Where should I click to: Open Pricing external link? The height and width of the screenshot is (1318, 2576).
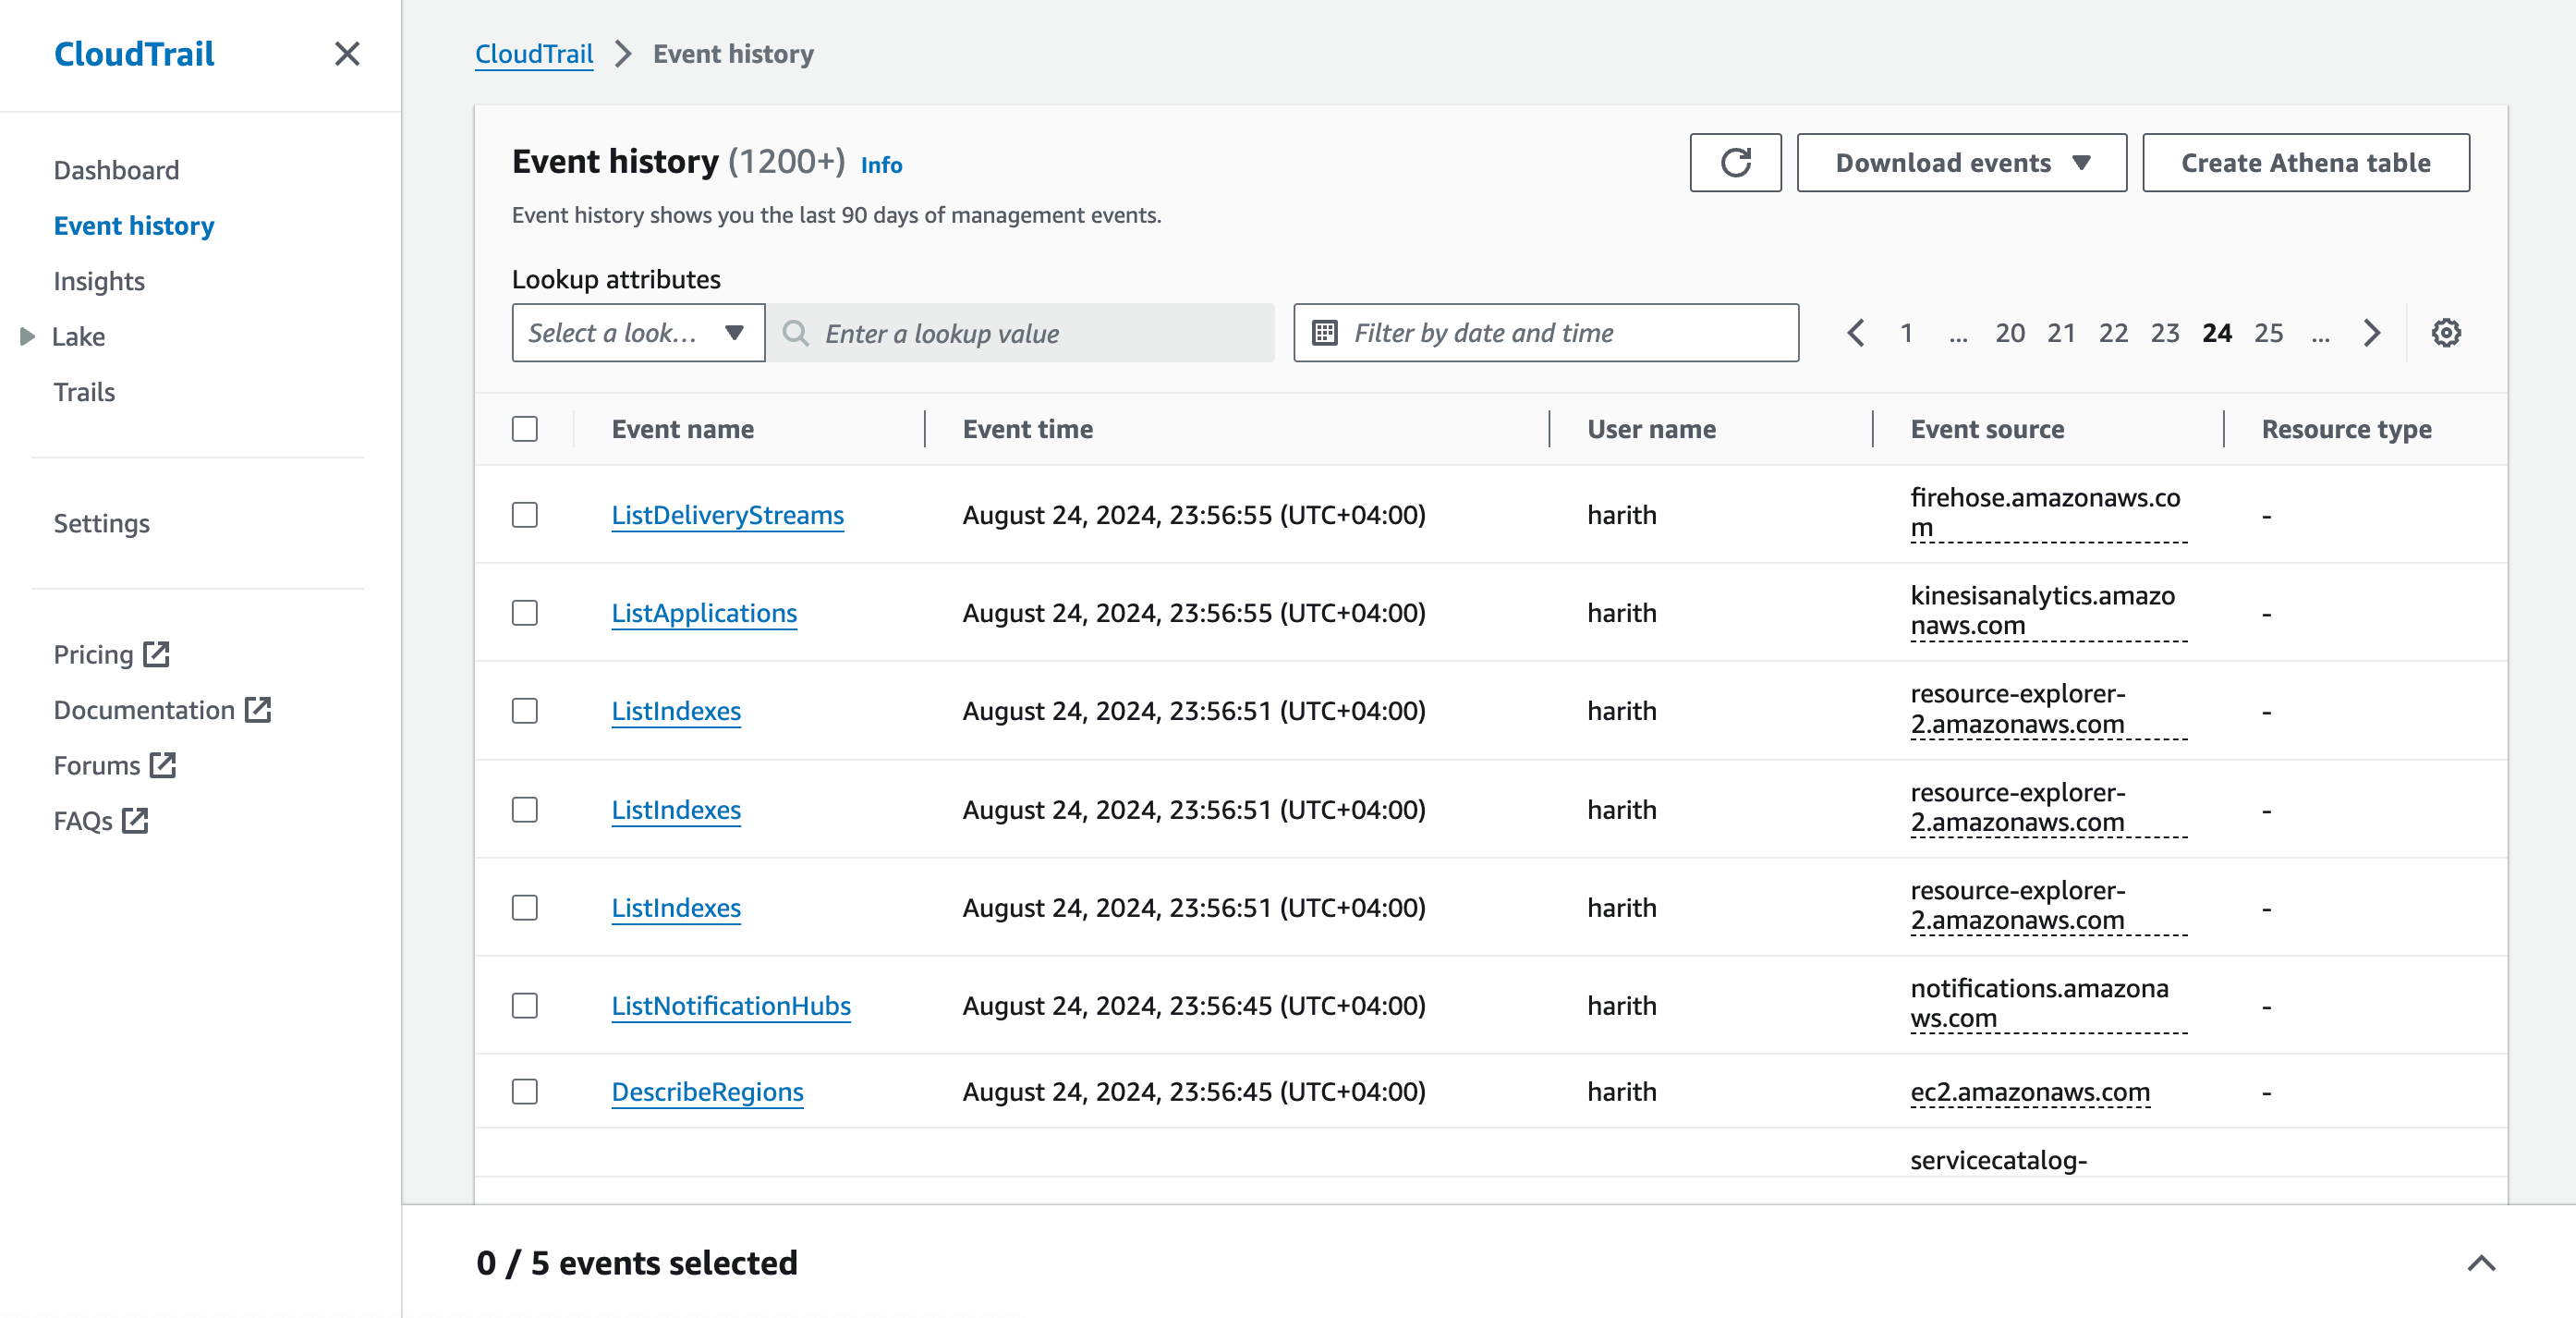point(111,654)
